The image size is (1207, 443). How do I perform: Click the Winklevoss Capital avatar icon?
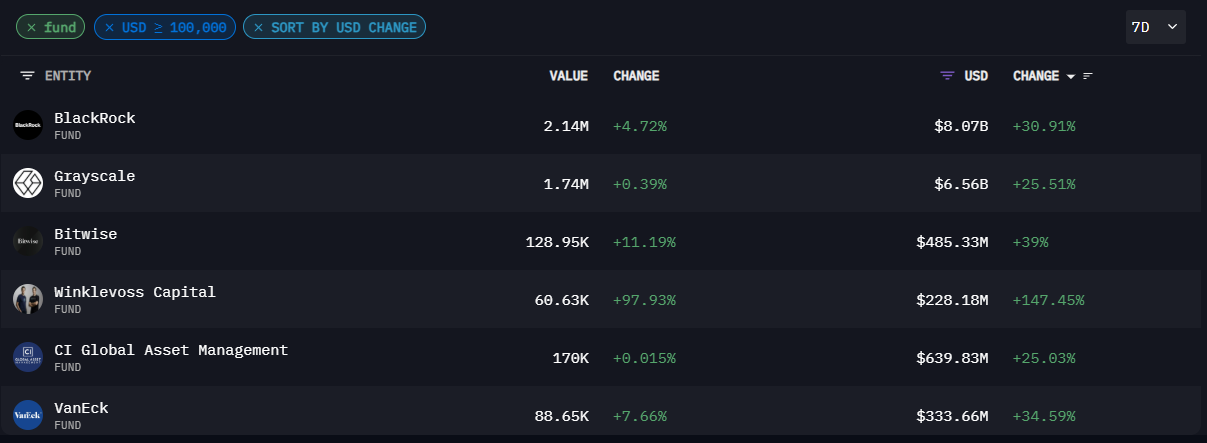28,299
